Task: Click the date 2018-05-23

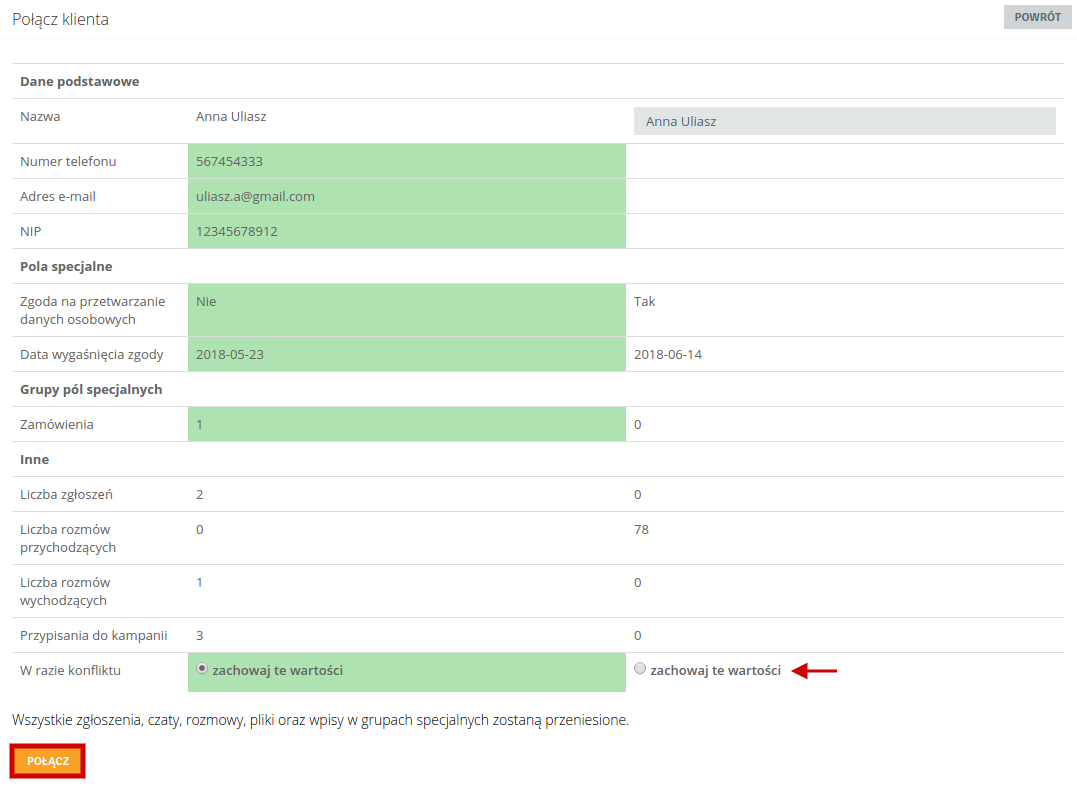Action: tap(230, 354)
